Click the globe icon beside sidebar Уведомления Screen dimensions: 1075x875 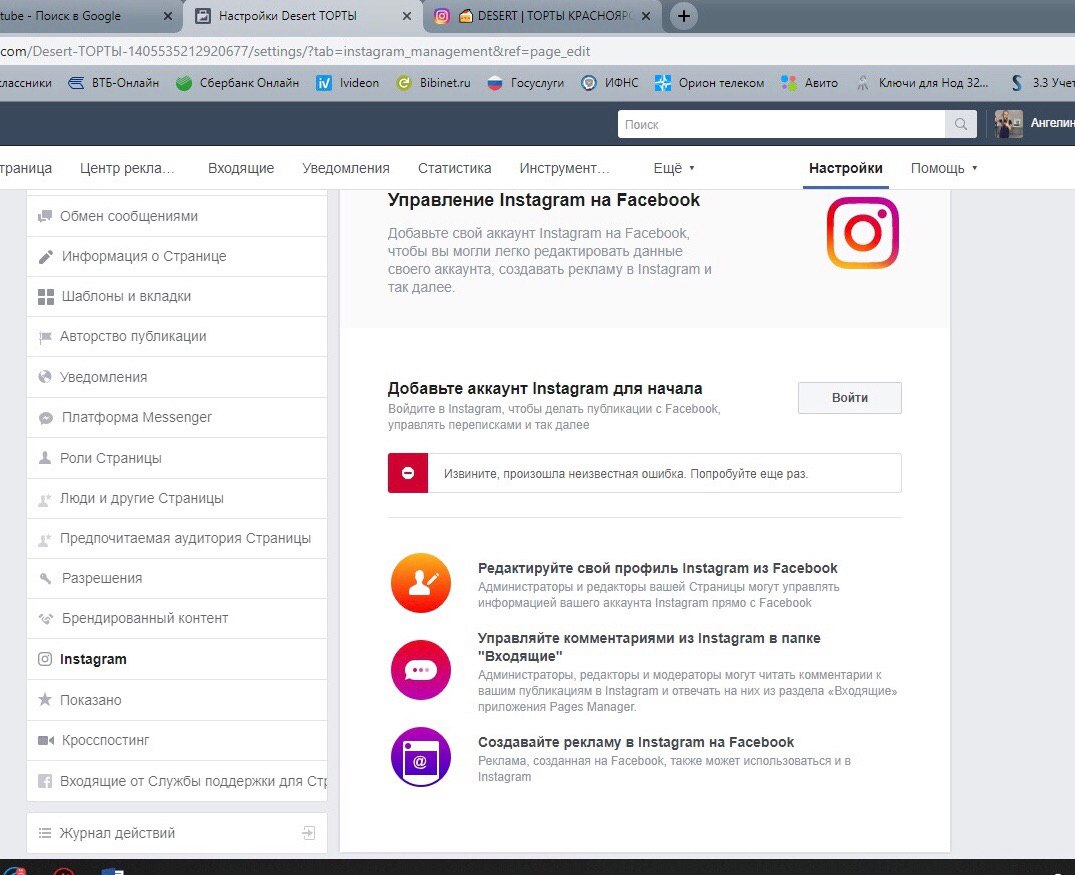click(45, 376)
